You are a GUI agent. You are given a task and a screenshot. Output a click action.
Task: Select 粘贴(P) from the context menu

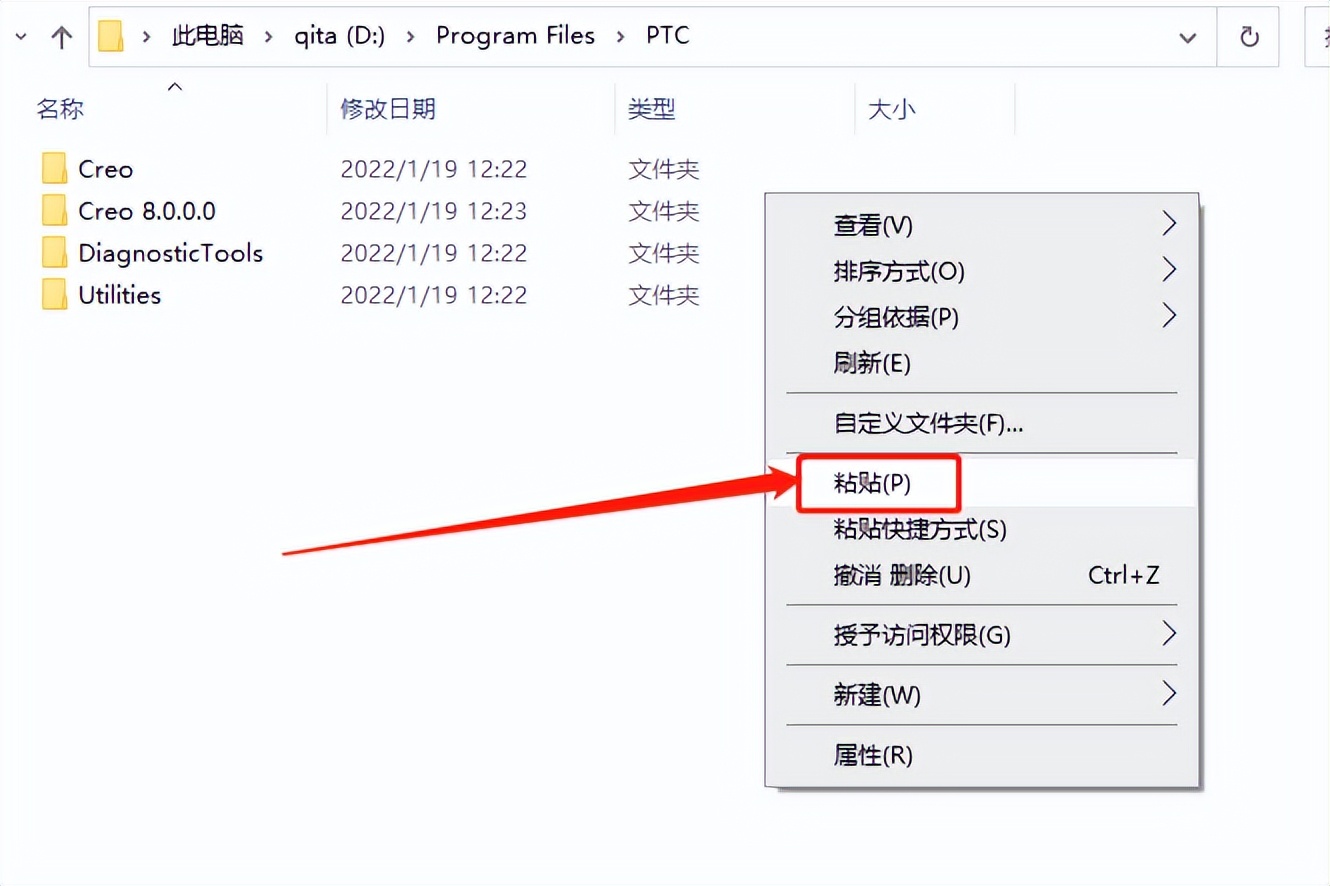tap(877, 483)
